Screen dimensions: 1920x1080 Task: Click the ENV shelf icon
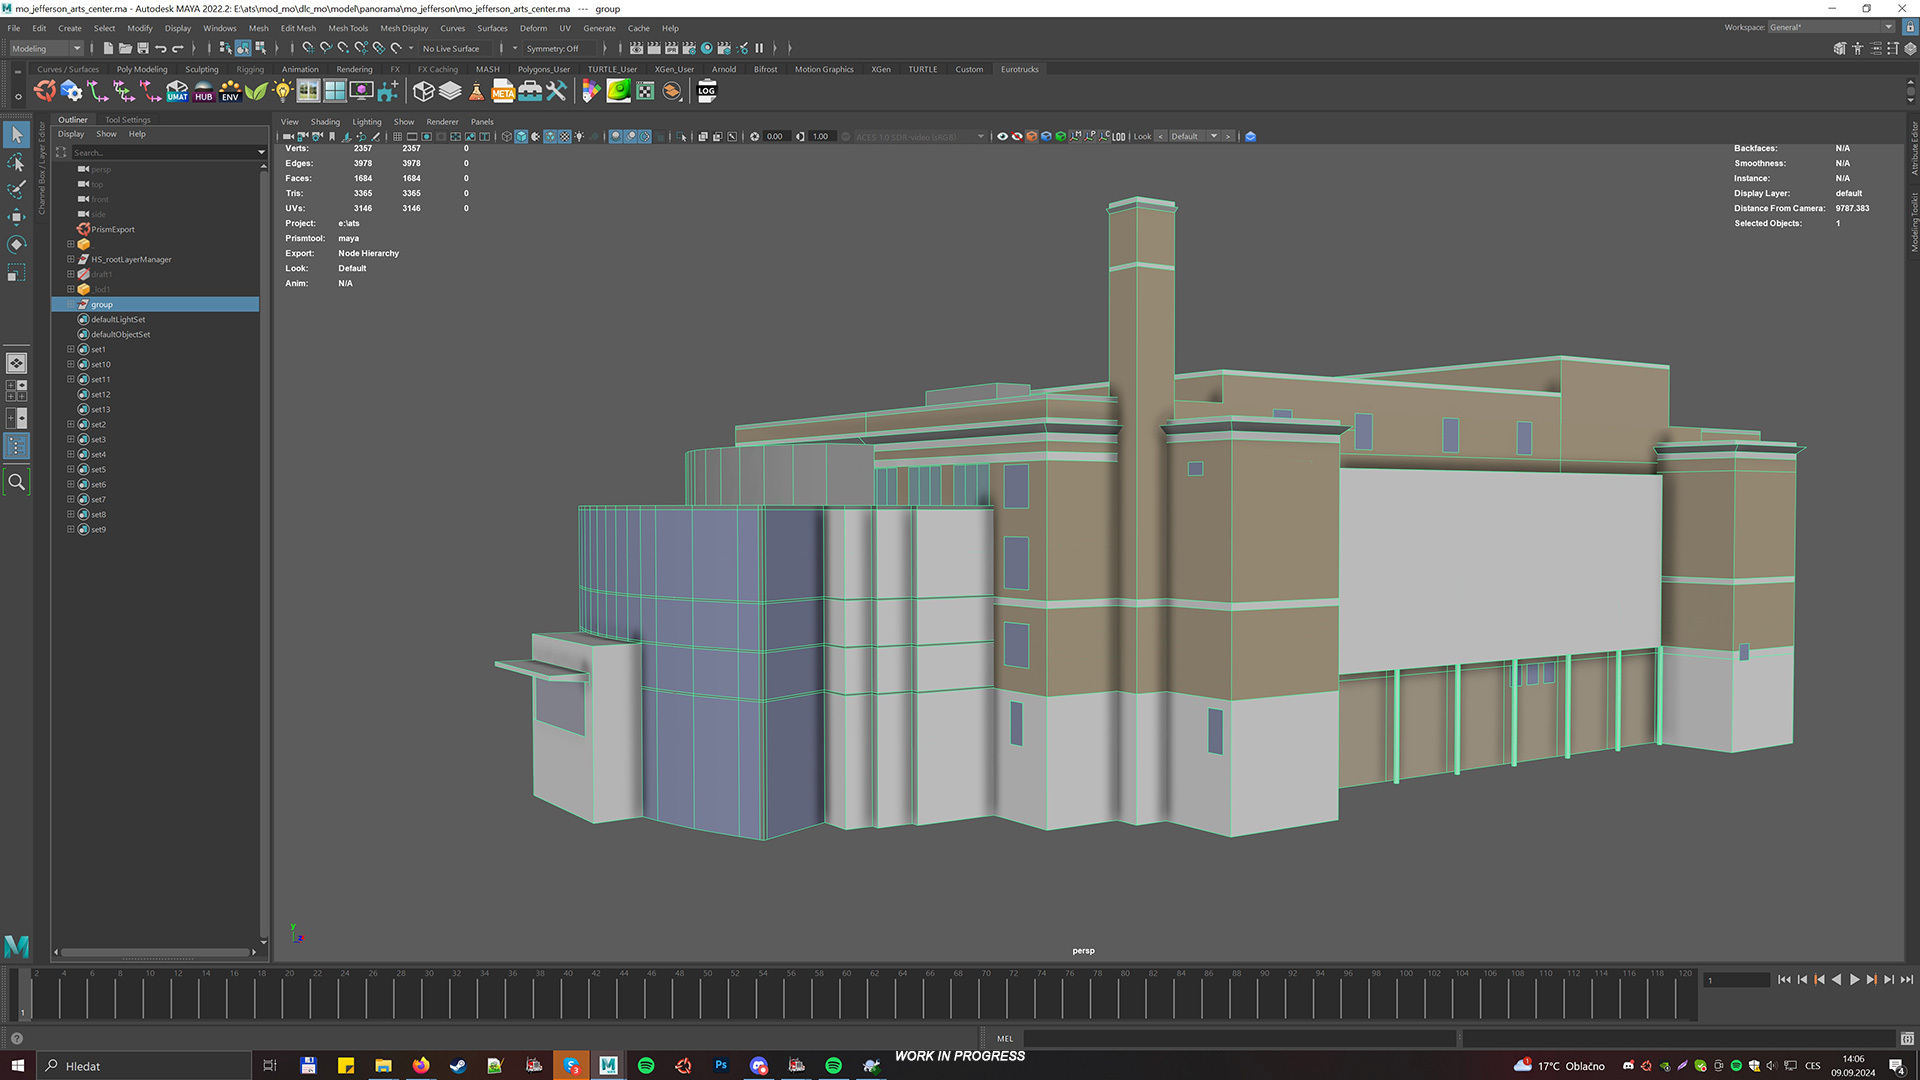tap(230, 92)
